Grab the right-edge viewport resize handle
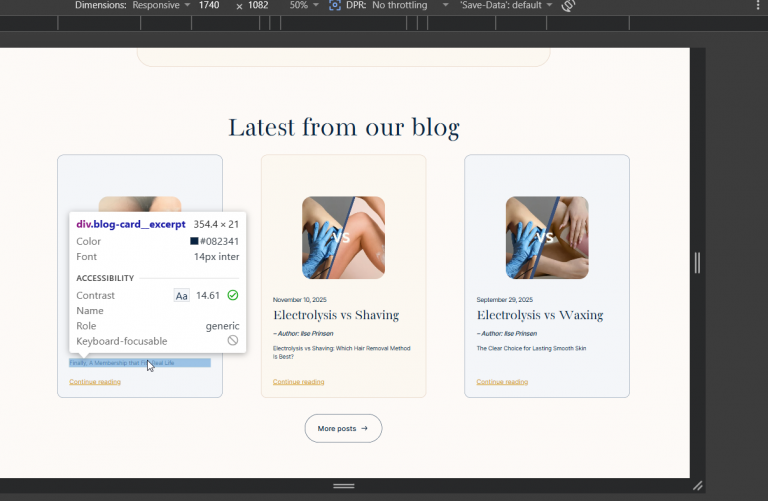The image size is (768, 501). (x=697, y=262)
